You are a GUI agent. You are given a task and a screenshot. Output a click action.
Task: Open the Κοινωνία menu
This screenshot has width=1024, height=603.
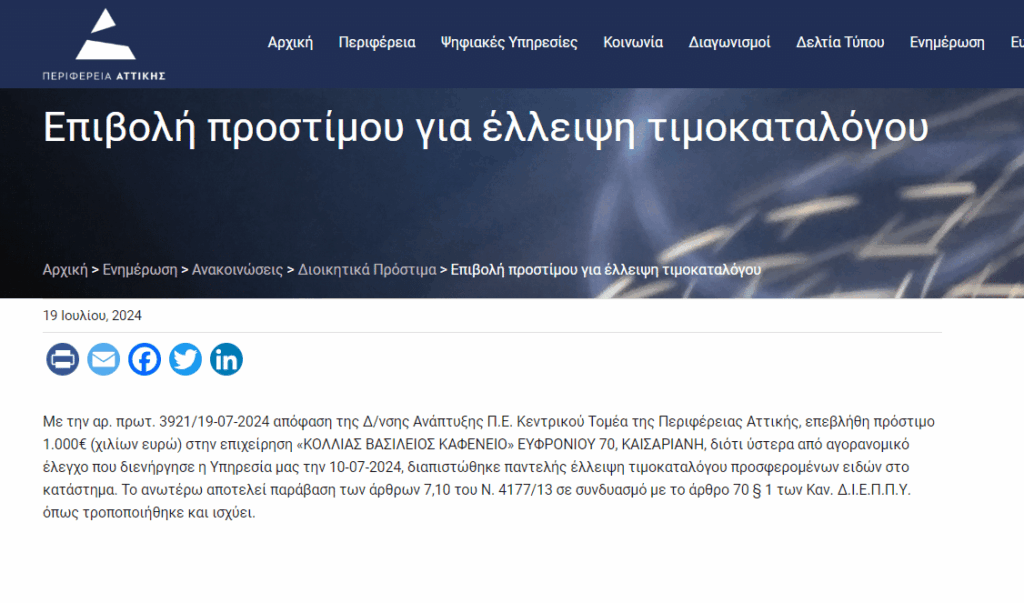click(633, 42)
